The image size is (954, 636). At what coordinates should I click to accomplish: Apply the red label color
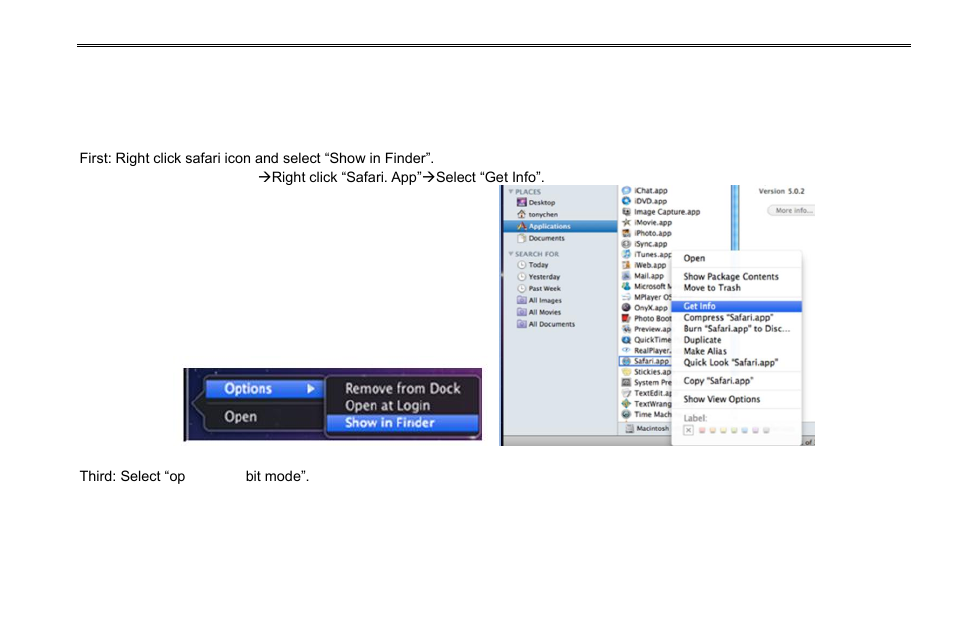702,430
